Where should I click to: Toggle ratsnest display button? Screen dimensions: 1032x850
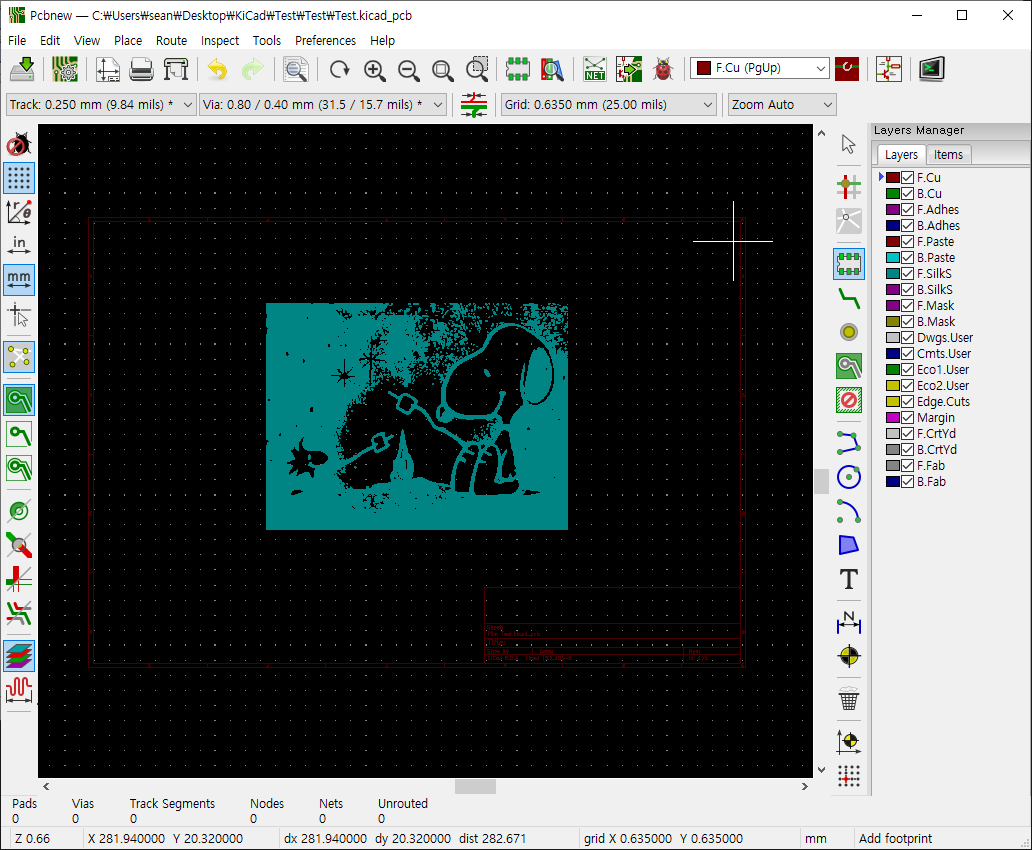(19, 358)
